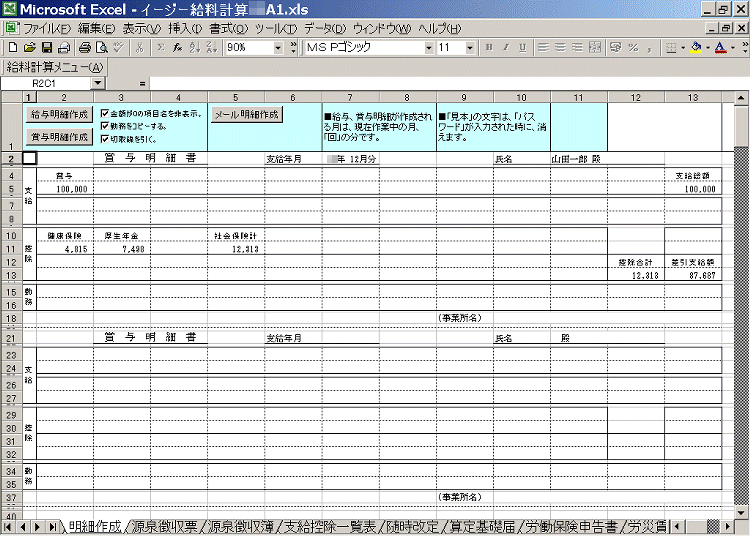Toggle the 切取線を引く checkbox

tap(106, 139)
